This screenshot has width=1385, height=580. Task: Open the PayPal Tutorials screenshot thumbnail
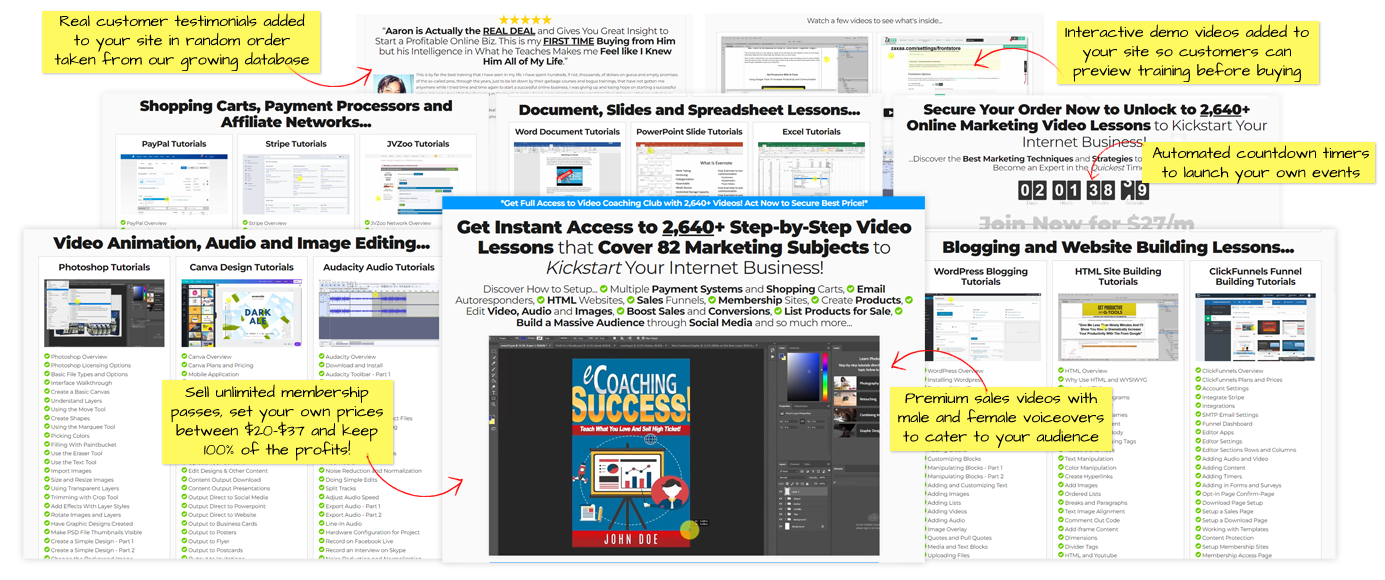click(174, 185)
